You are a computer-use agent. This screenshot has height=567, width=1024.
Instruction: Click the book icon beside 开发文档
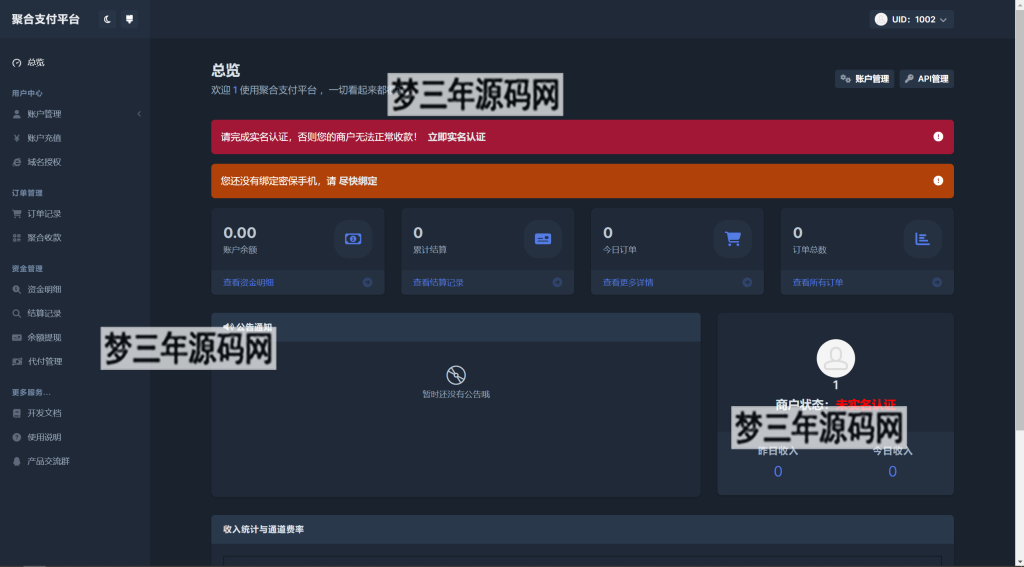[x=17, y=413]
